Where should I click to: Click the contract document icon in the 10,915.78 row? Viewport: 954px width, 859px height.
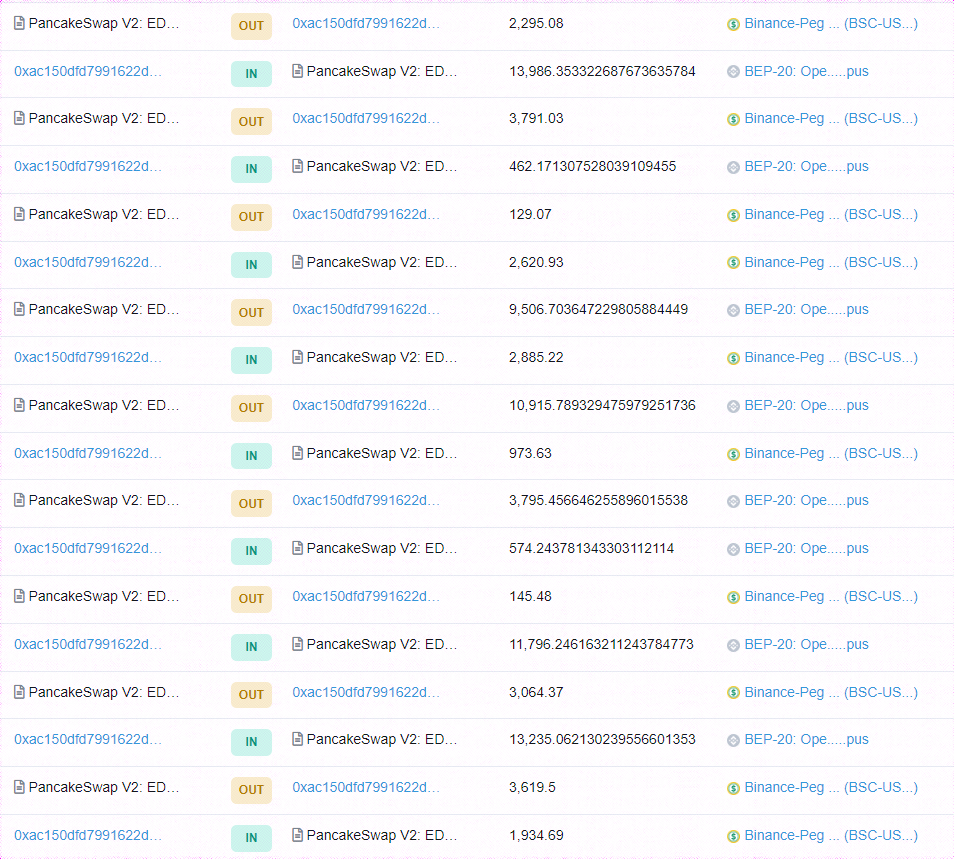[x=19, y=405]
